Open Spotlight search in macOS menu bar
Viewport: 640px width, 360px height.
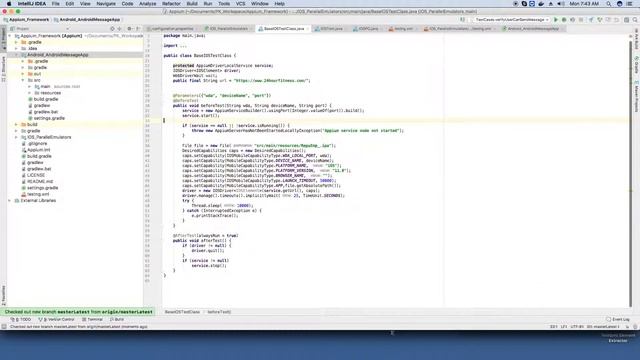pyautogui.click(x=609, y=4)
